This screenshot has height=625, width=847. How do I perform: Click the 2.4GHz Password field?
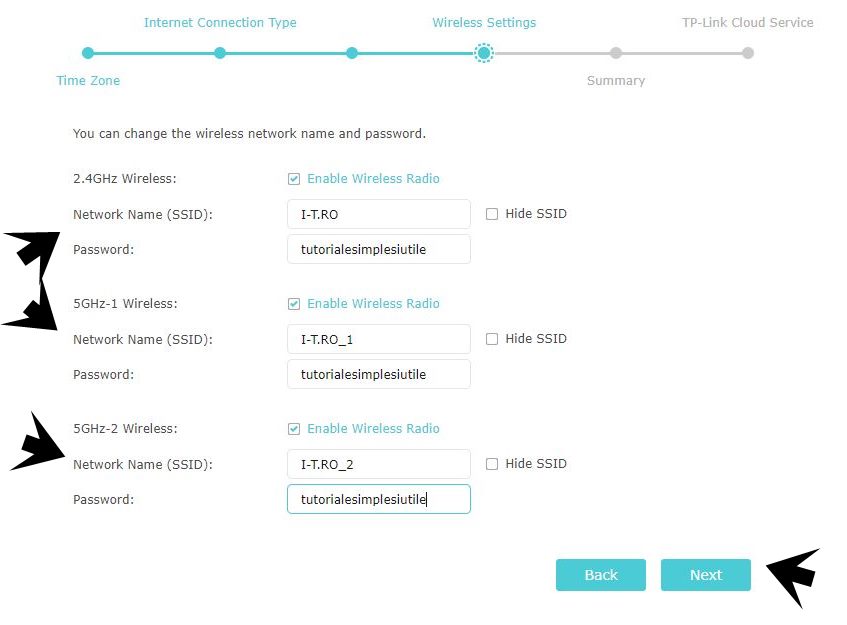(x=379, y=249)
